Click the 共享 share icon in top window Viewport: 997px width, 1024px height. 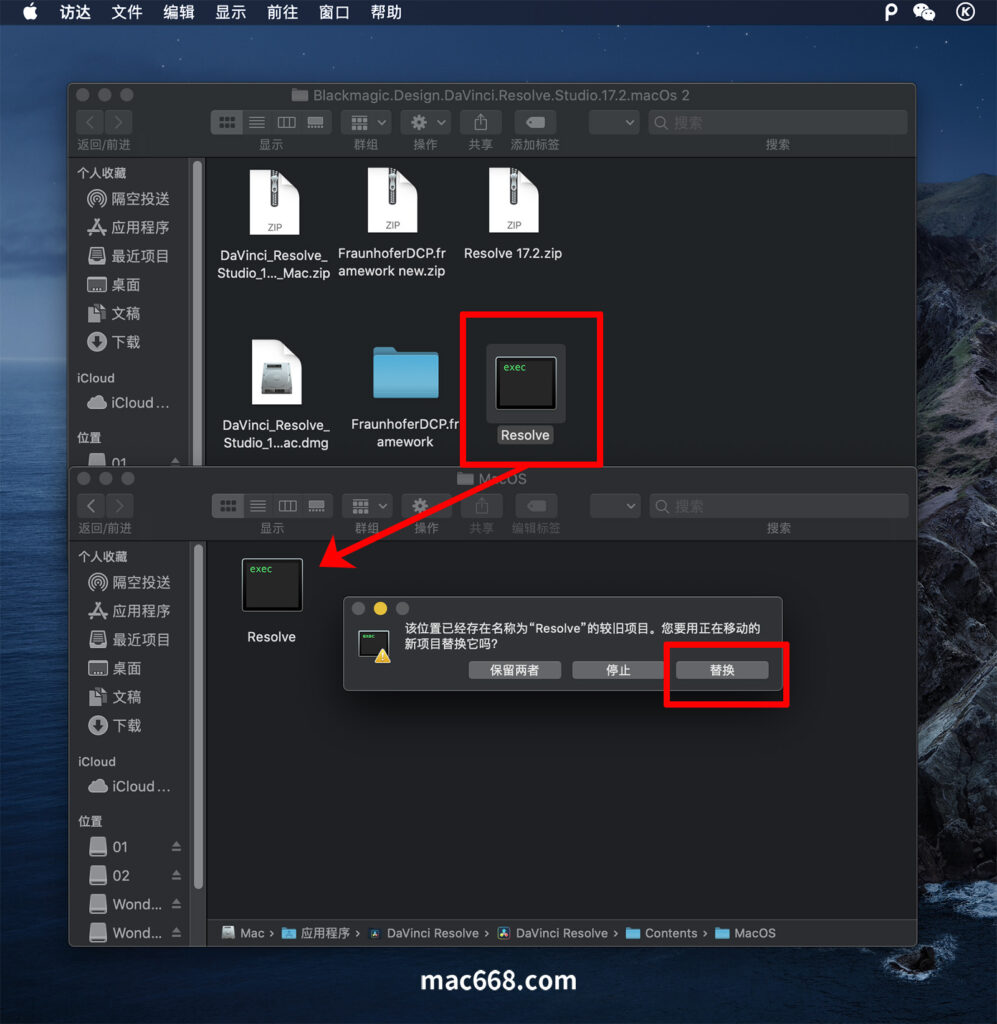pos(481,122)
